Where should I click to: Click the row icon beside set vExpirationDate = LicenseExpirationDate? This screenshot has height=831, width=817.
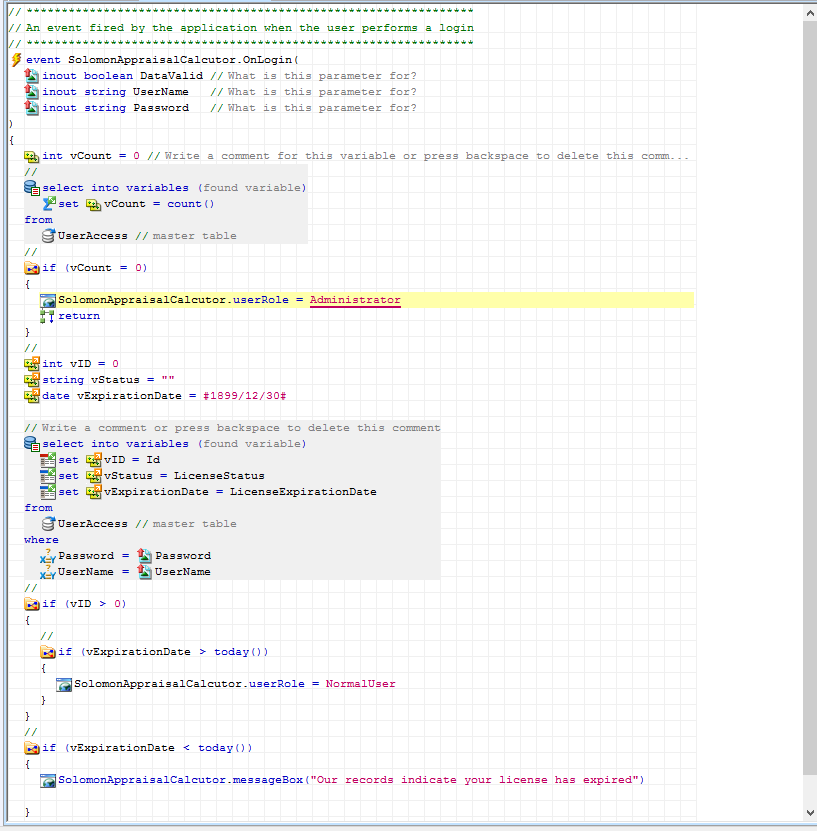click(x=48, y=492)
